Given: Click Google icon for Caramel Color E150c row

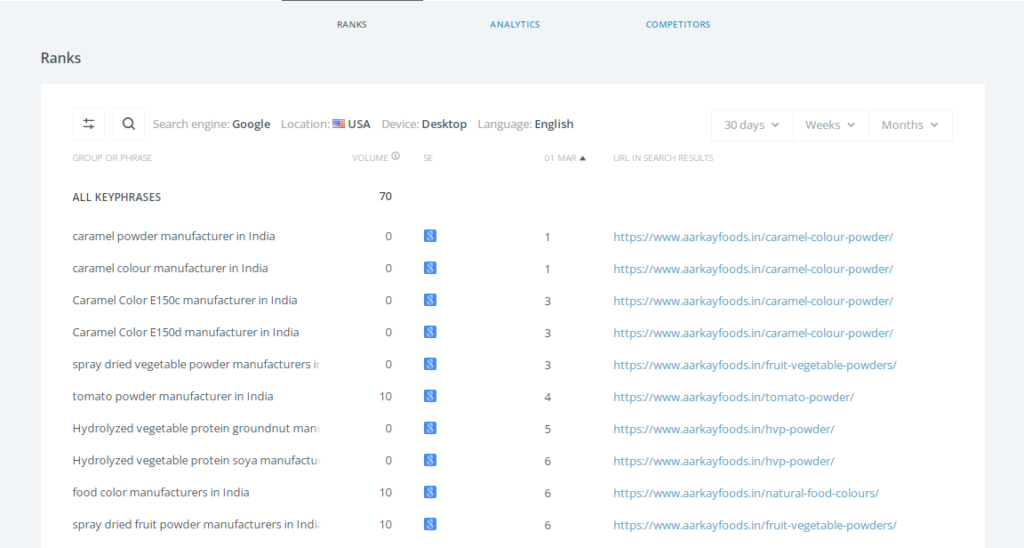Looking at the screenshot, I should [430, 300].
